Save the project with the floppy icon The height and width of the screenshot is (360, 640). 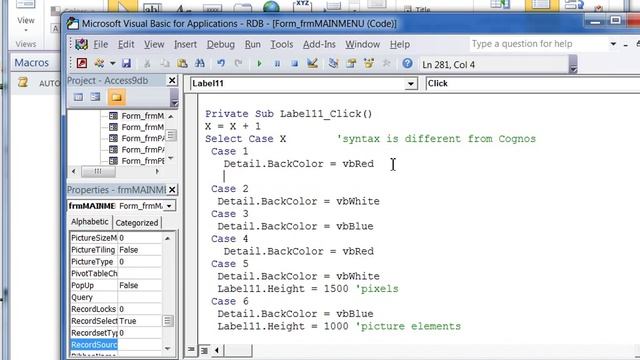pos(127,63)
